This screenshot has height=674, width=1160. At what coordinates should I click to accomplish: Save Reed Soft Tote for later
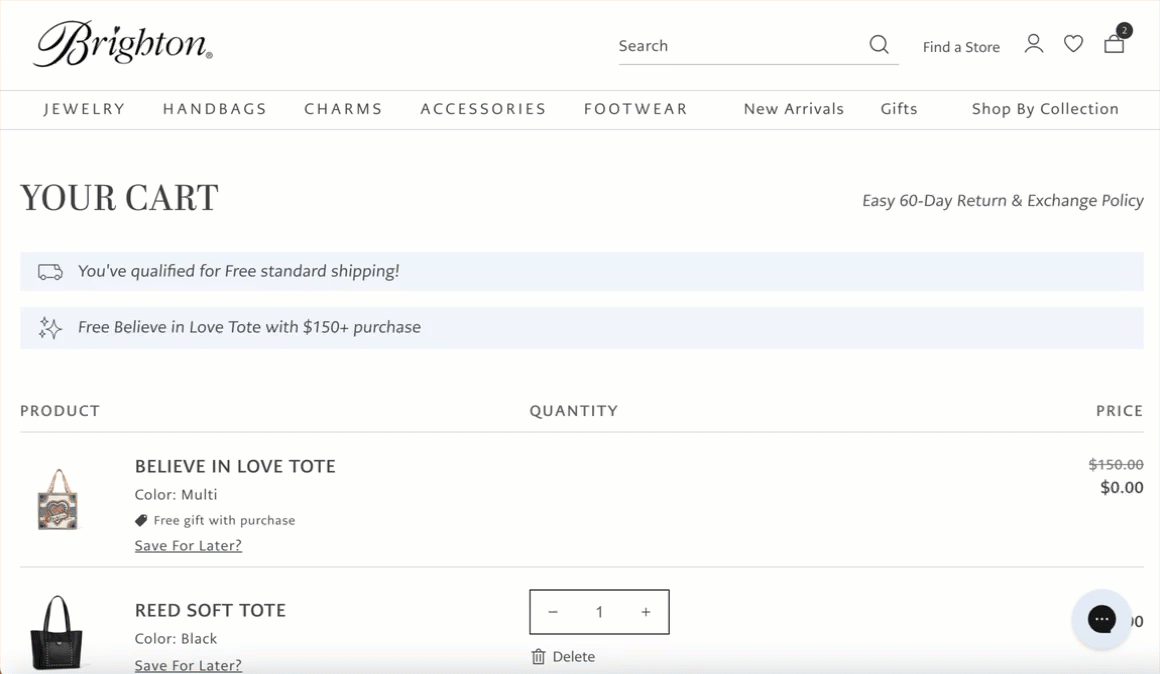(188, 665)
